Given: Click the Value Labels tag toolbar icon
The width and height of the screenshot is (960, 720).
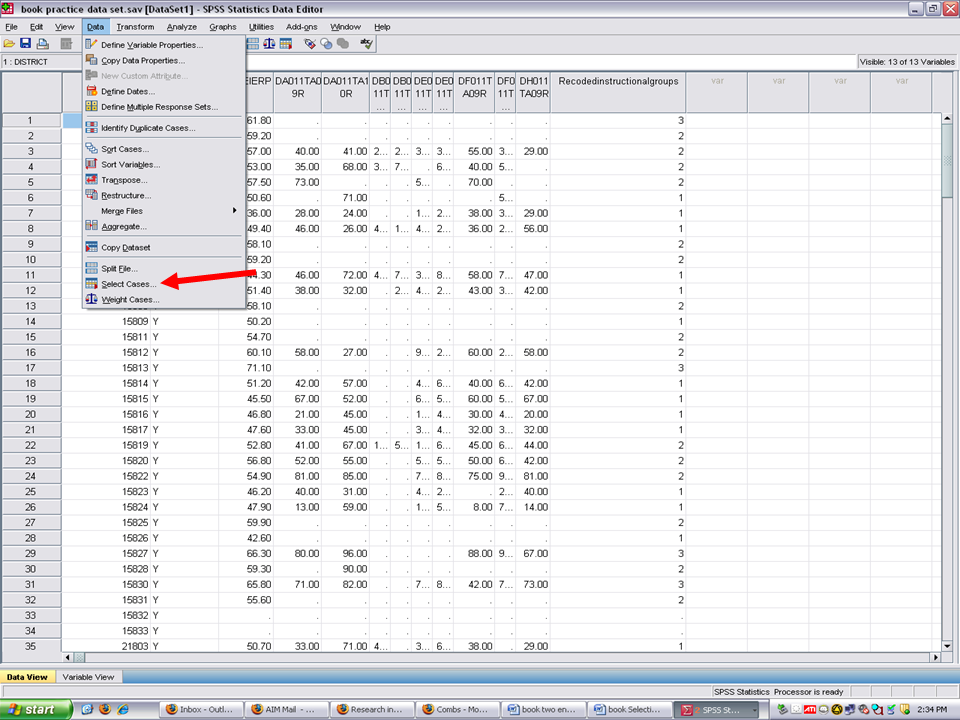Looking at the screenshot, I should [310, 44].
